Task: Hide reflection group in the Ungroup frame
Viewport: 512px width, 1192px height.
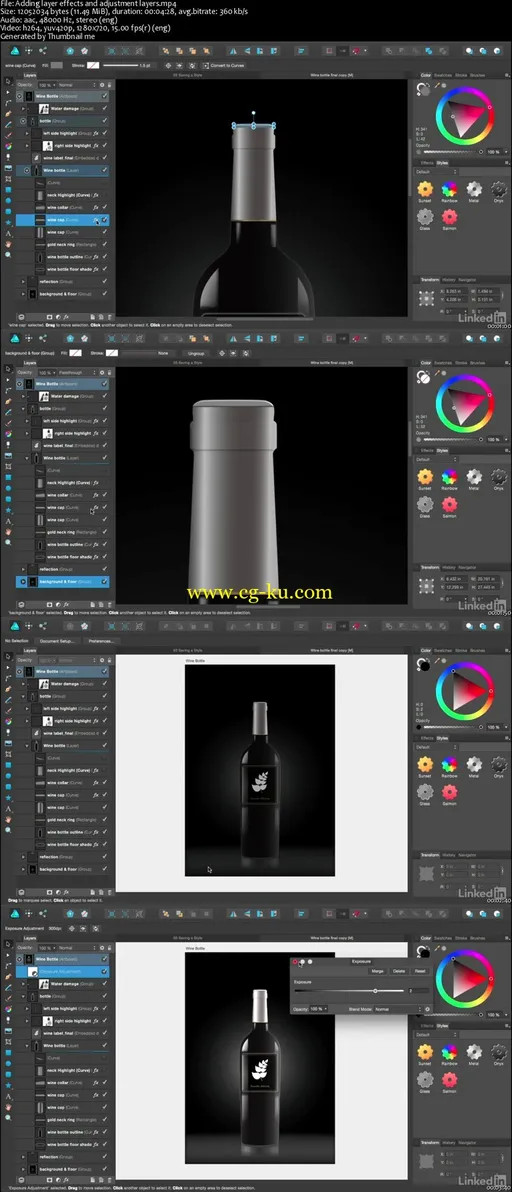Action: pos(104,569)
